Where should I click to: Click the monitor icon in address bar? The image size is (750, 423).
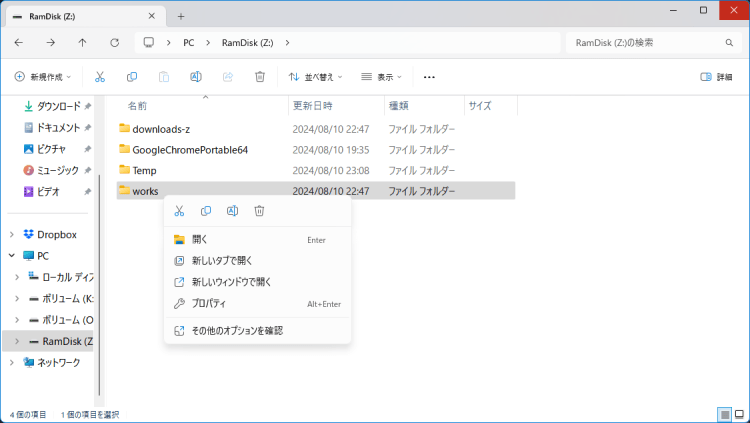coord(149,43)
